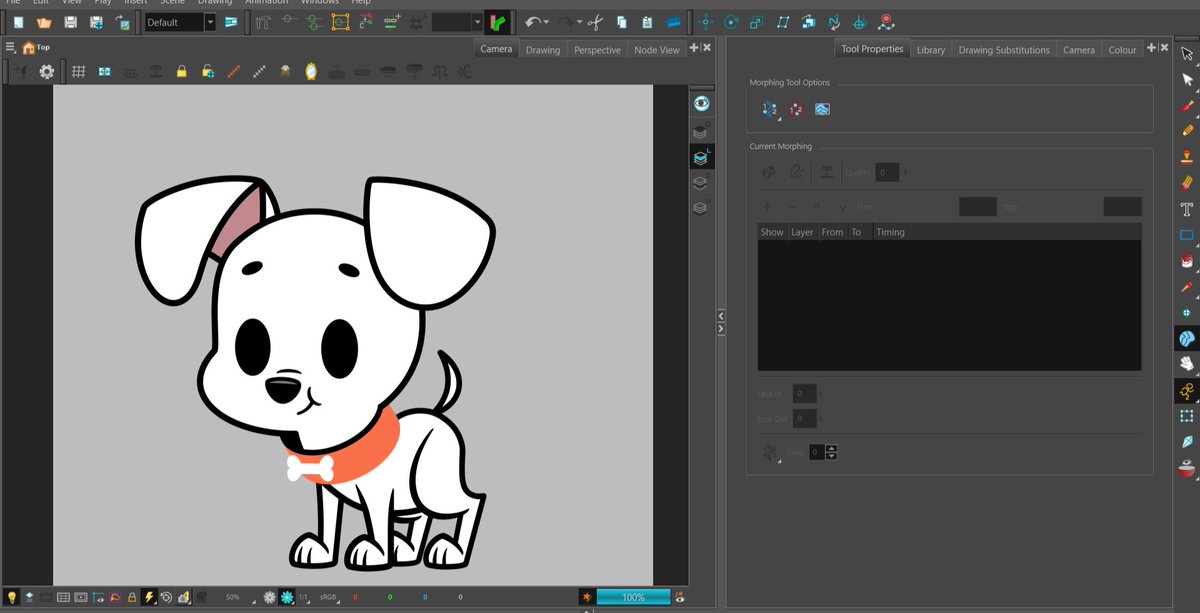Select the Translate tool in top toolbar
The image size is (1200, 613).
click(x=706, y=22)
